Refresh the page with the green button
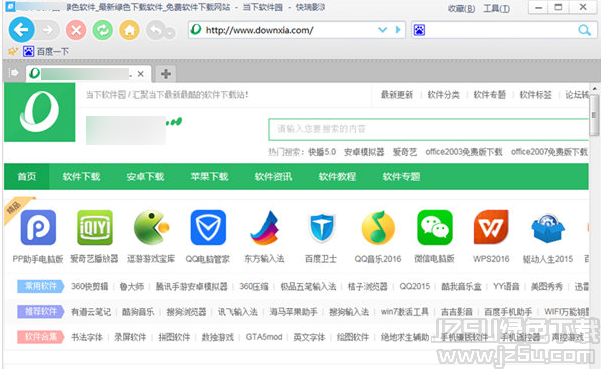This screenshot has height=369, width=601. tap(103, 30)
